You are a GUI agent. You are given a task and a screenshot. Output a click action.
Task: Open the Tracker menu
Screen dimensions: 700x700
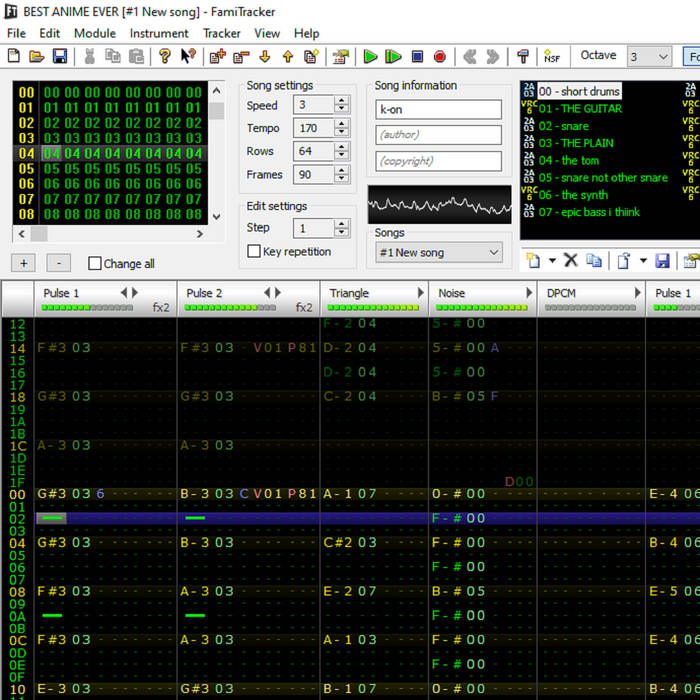pos(222,33)
